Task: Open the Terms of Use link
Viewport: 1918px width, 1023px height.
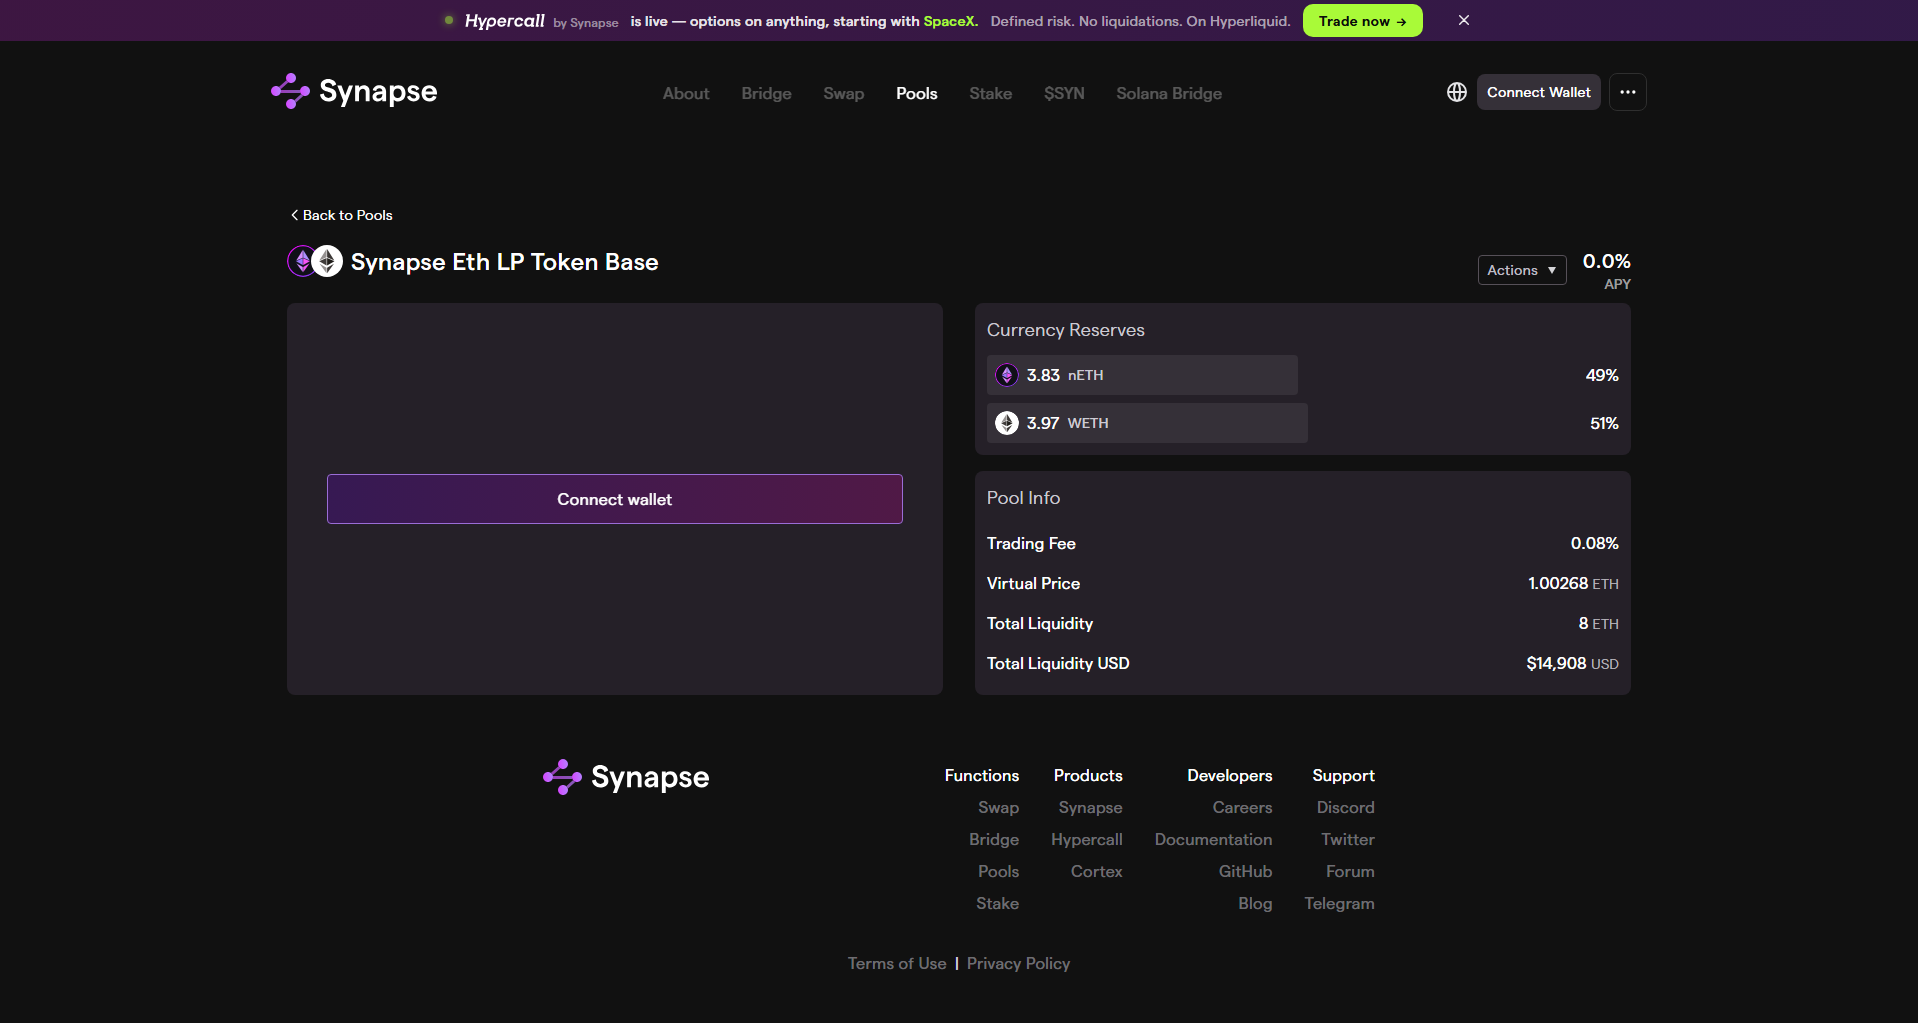Action: 897,963
